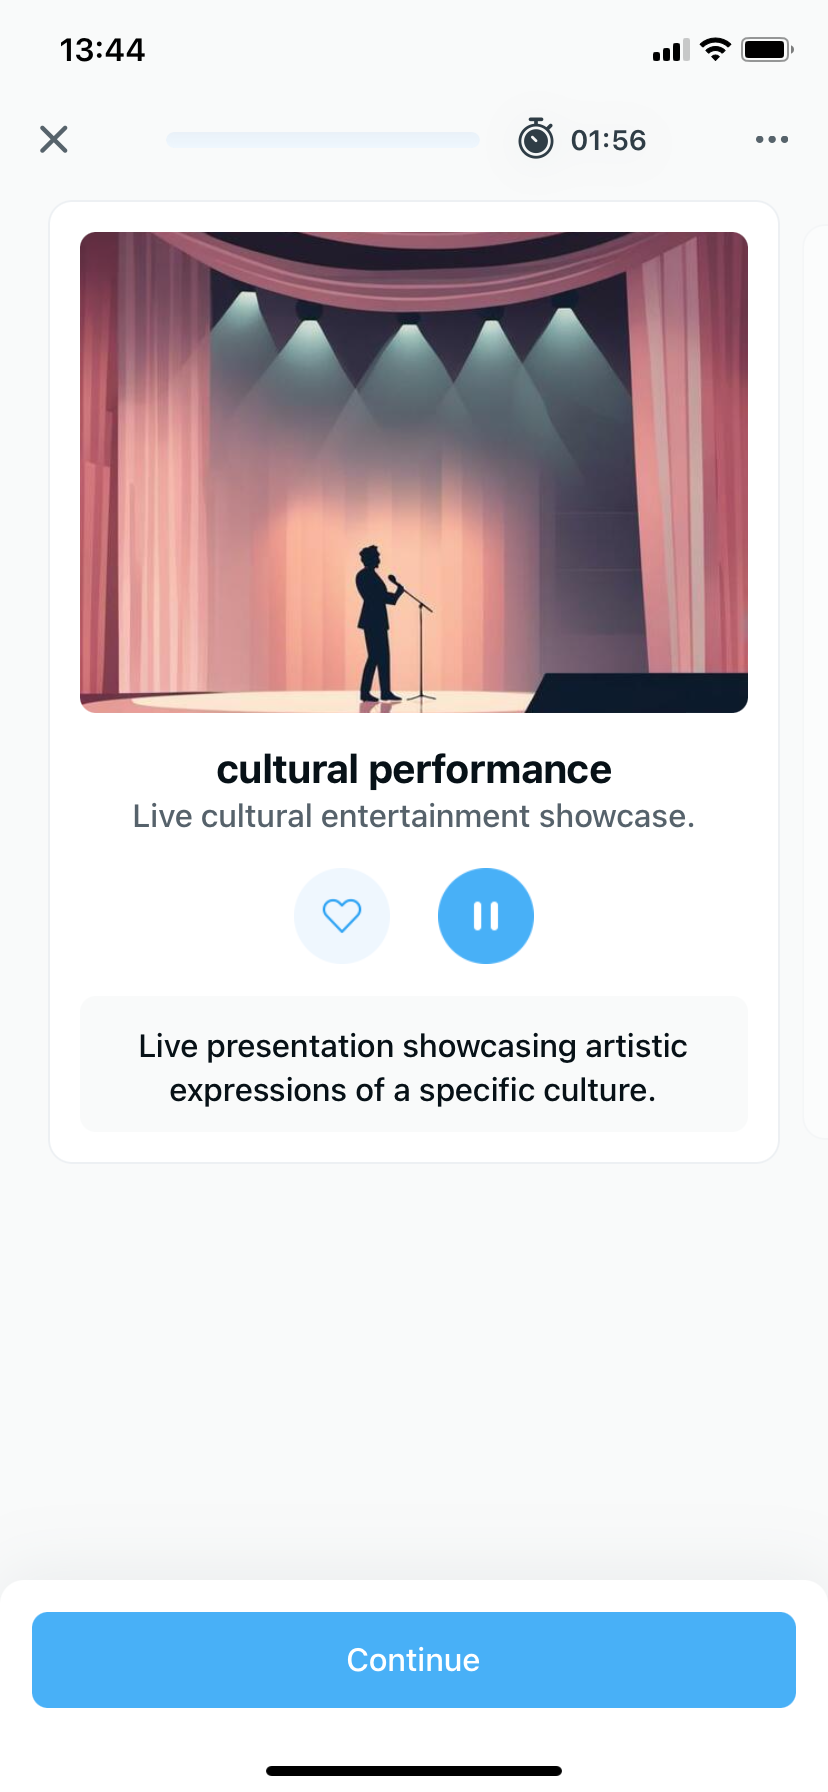Favorite this word with the heart icon
This screenshot has height=1792, width=828.
tap(342, 916)
